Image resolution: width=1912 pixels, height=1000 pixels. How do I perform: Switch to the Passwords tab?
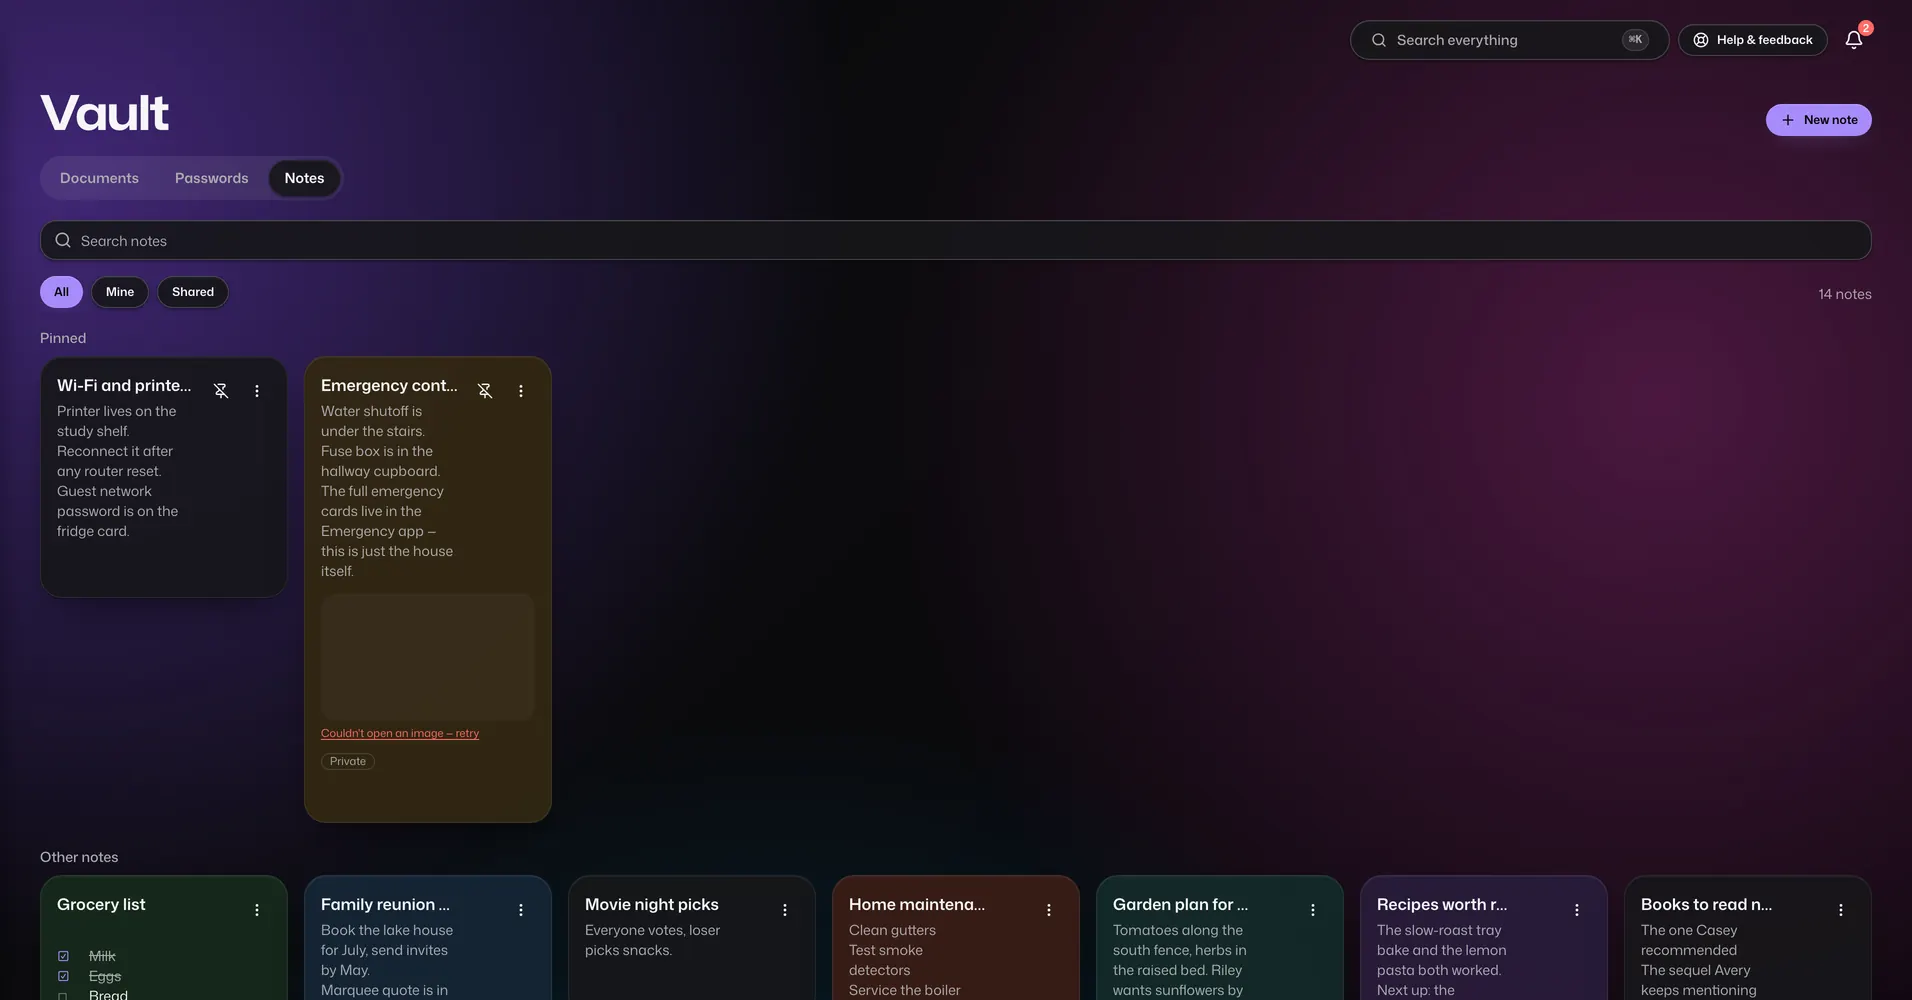point(212,178)
